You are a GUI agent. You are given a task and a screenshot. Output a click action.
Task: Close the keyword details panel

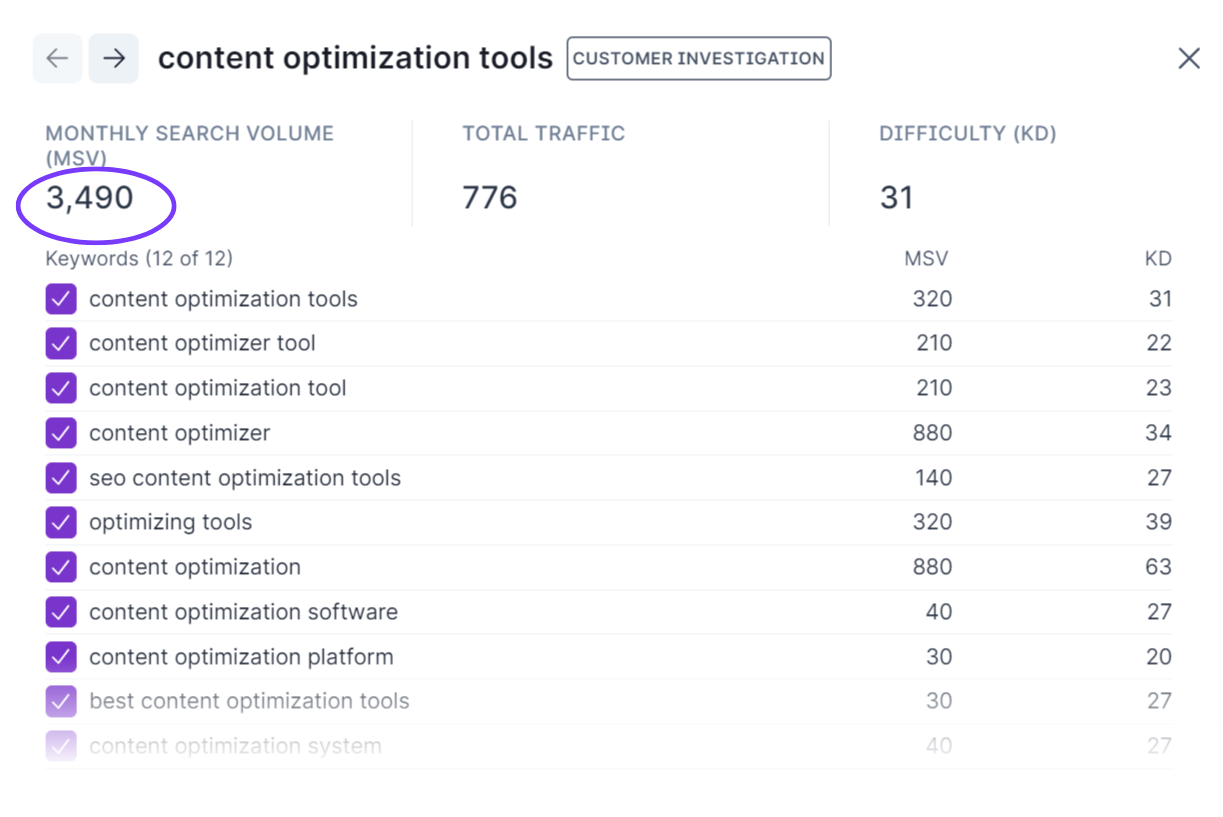pyautogui.click(x=1188, y=59)
